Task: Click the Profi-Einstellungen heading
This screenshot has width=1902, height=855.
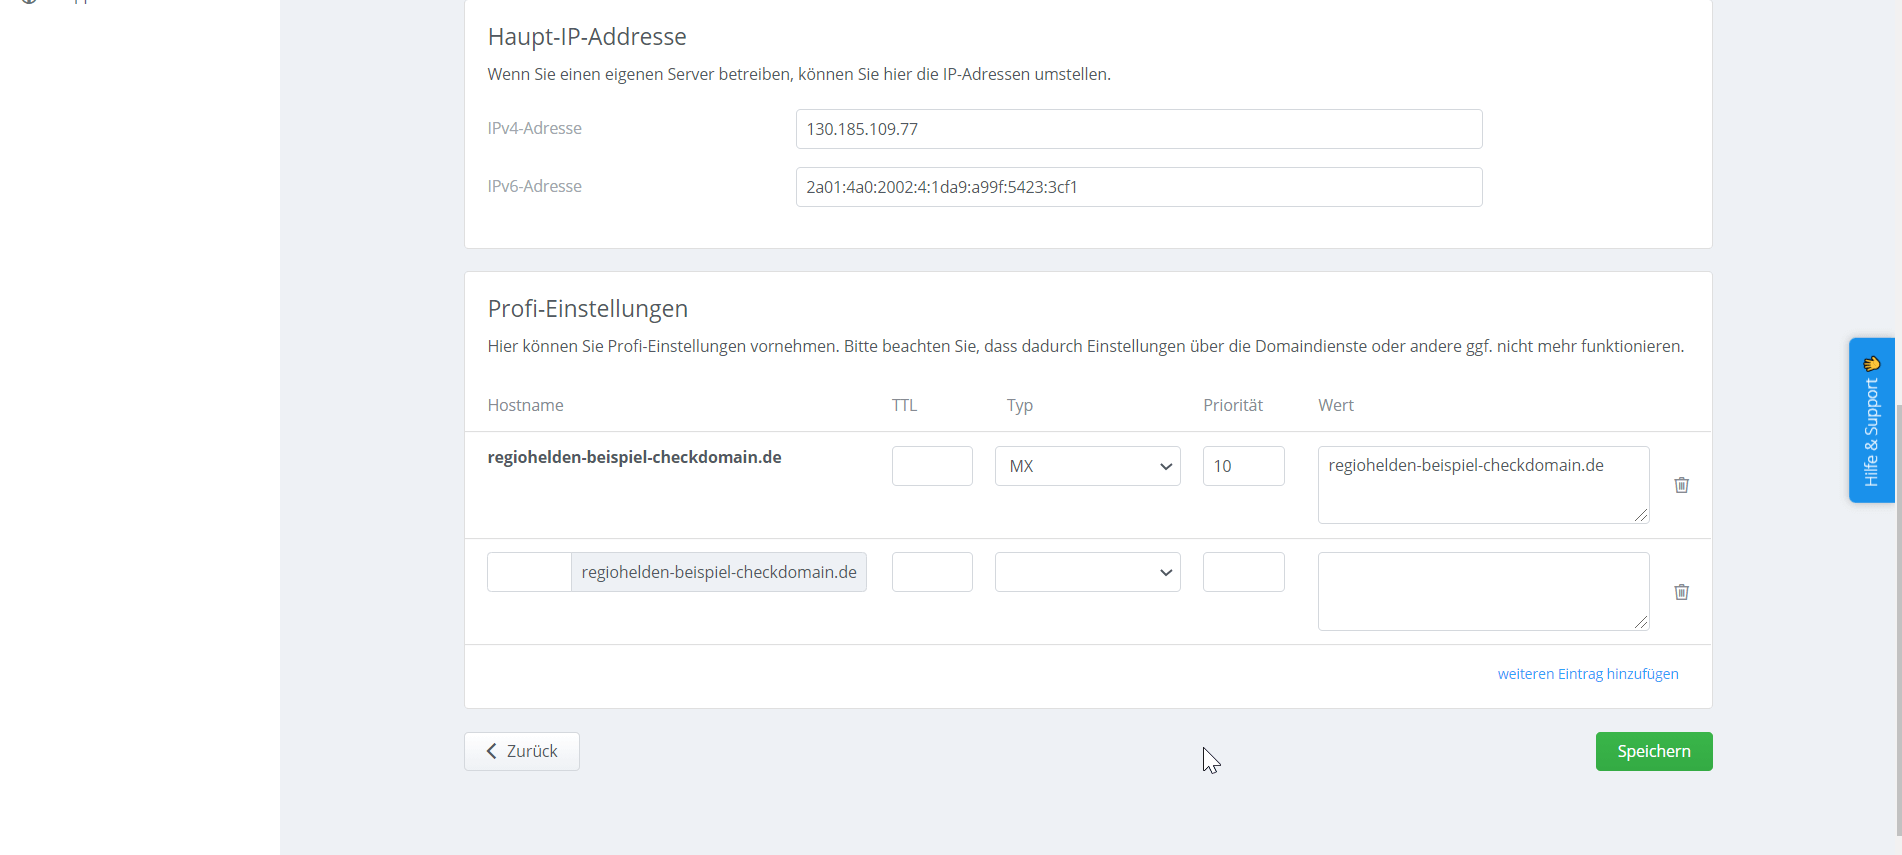Action: tap(587, 309)
